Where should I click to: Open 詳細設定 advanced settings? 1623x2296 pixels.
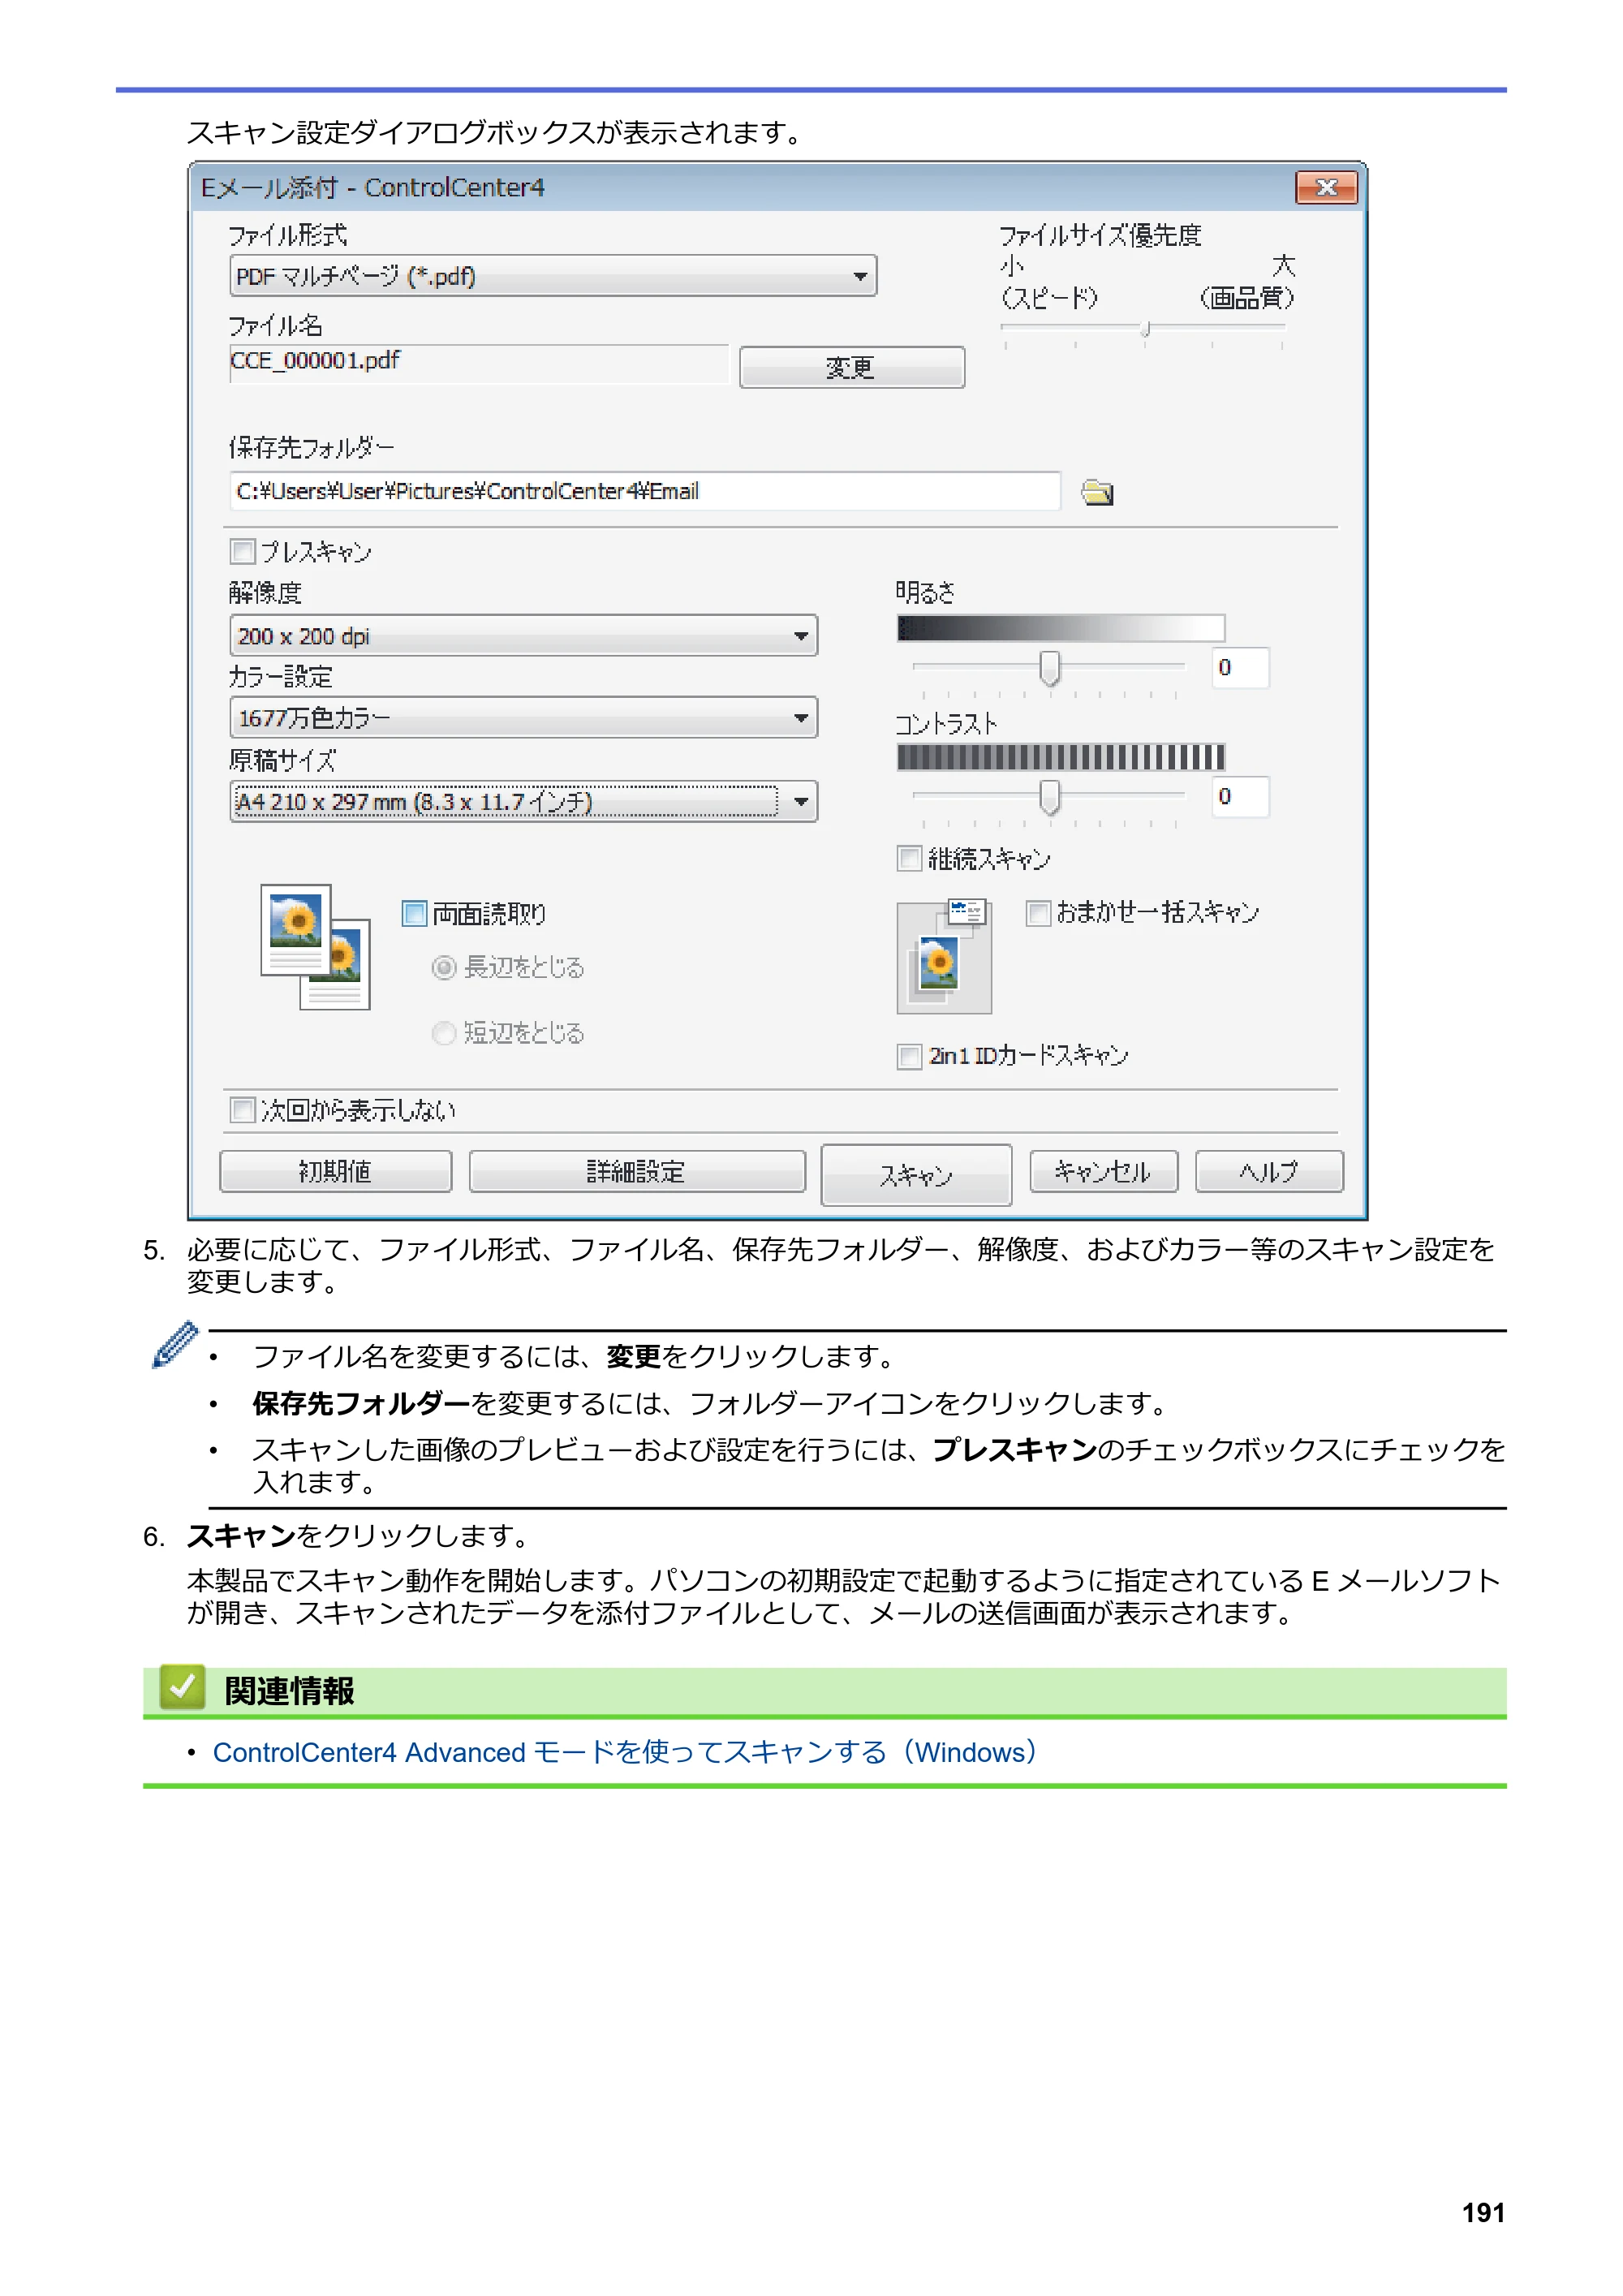[637, 1171]
